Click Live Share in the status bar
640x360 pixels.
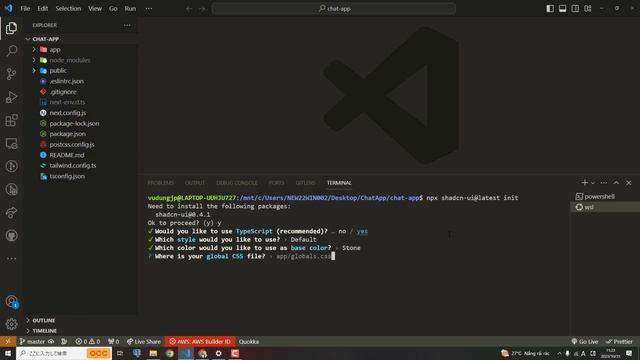click(144, 341)
